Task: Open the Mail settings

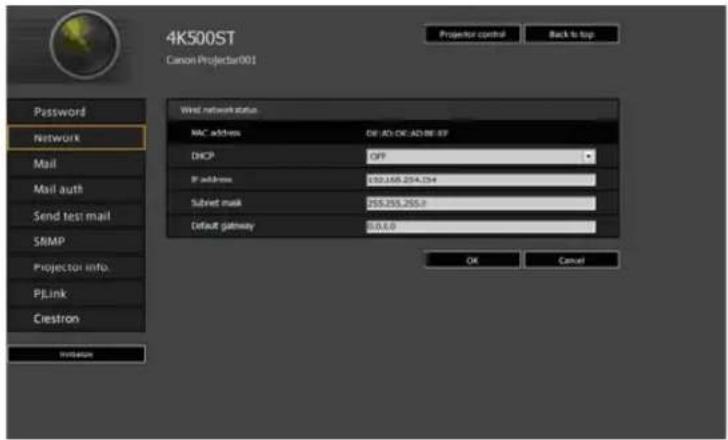Action: coord(77,163)
